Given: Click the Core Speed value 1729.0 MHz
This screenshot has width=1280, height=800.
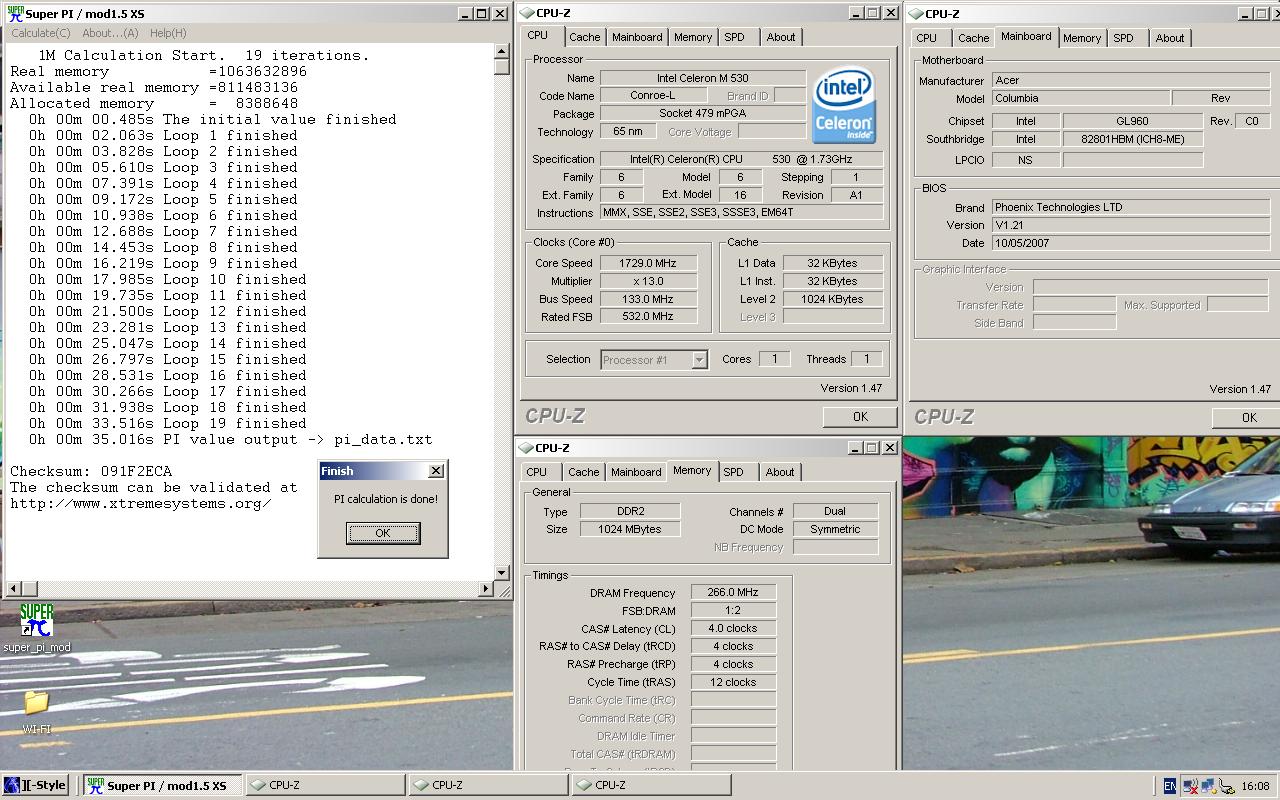Looking at the screenshot, I should (x=648, y=263).
